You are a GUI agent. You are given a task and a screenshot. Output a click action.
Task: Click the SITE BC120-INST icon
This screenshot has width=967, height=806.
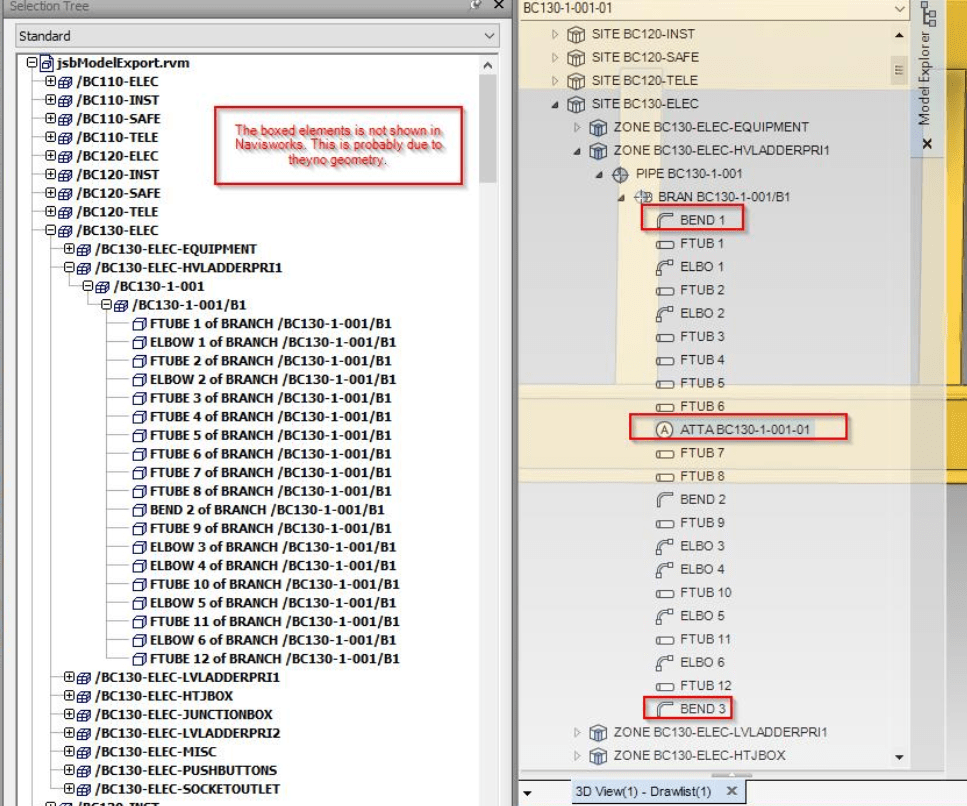576,34
